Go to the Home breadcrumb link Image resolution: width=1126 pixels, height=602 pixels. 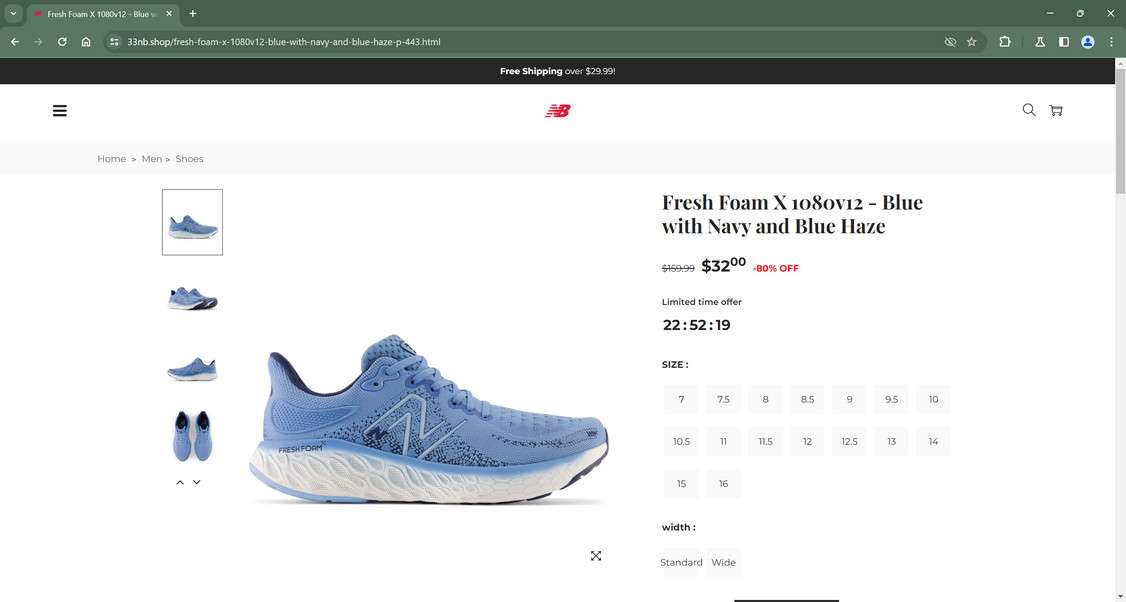click(111, 159)
